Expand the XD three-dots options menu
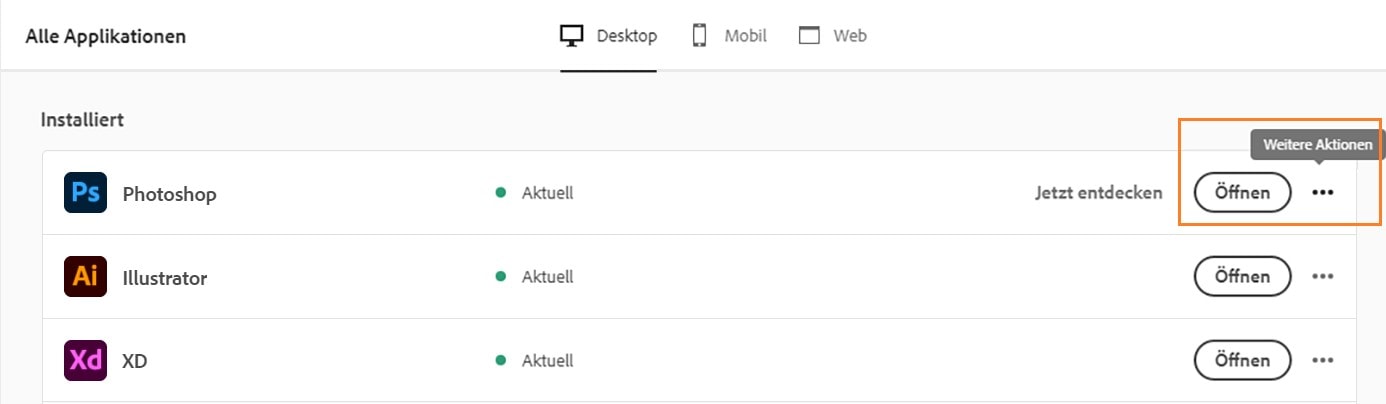The width and height of the screenshot is (1386, 404). click(1322, 361)
